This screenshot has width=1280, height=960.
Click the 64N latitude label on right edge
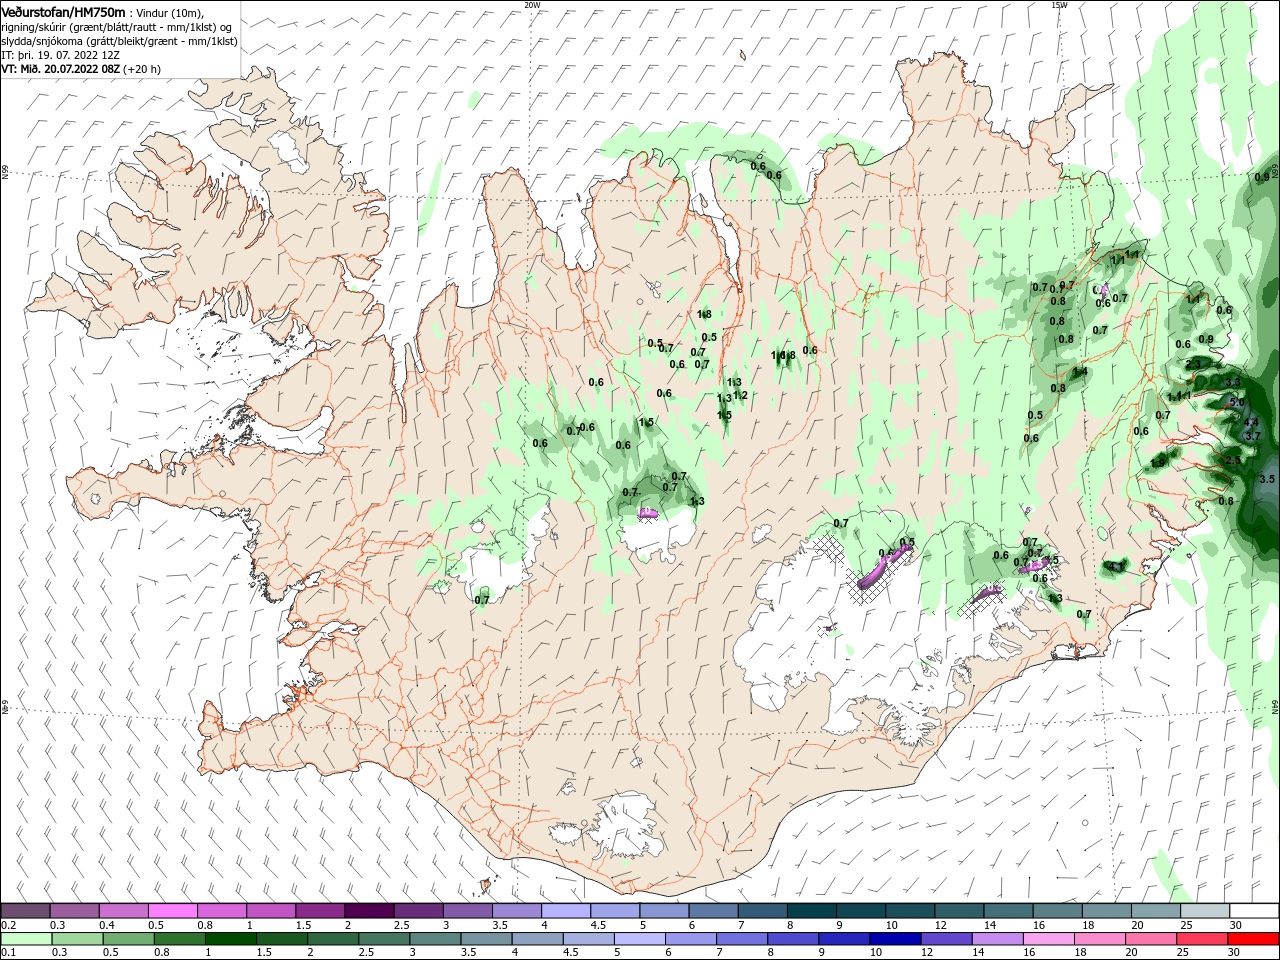pos(1275,706)
